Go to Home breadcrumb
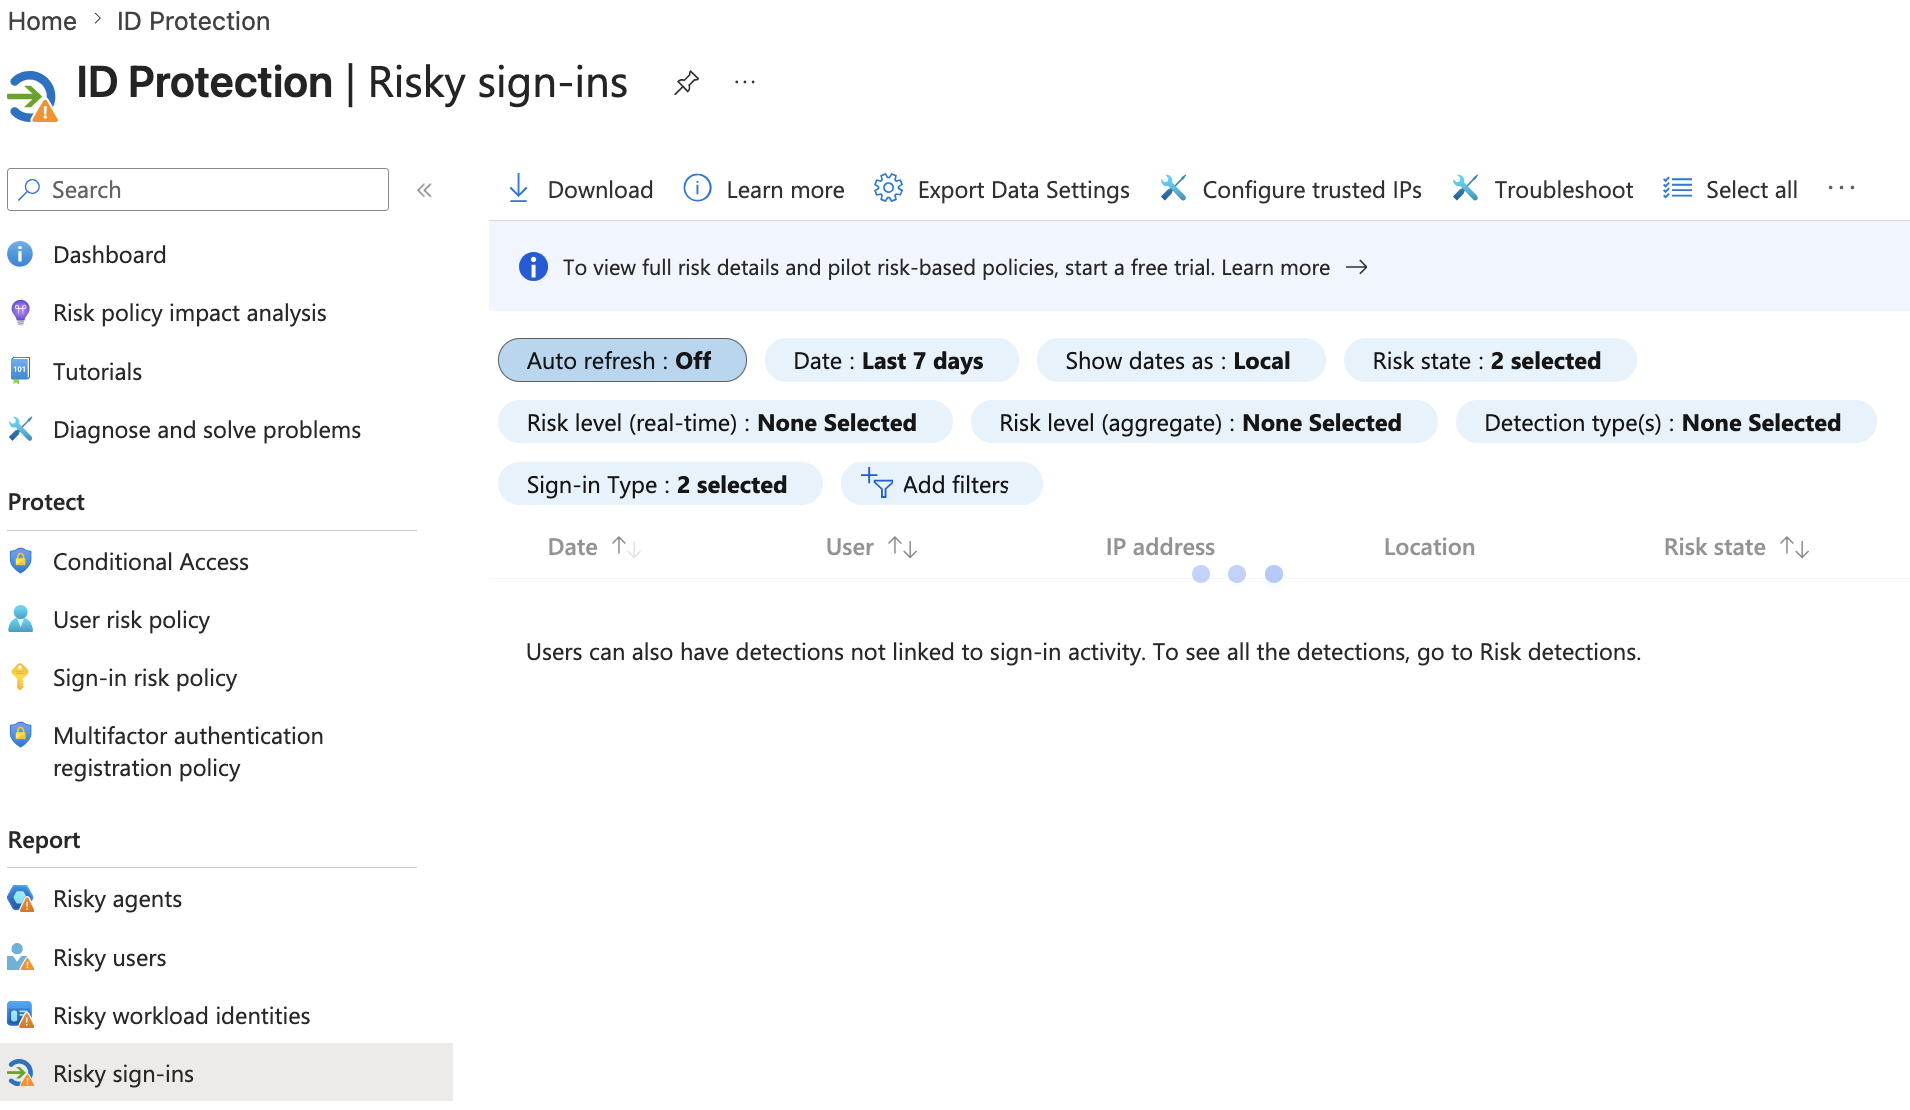This screenshot has height=1110, width=1910. [42, 21]
